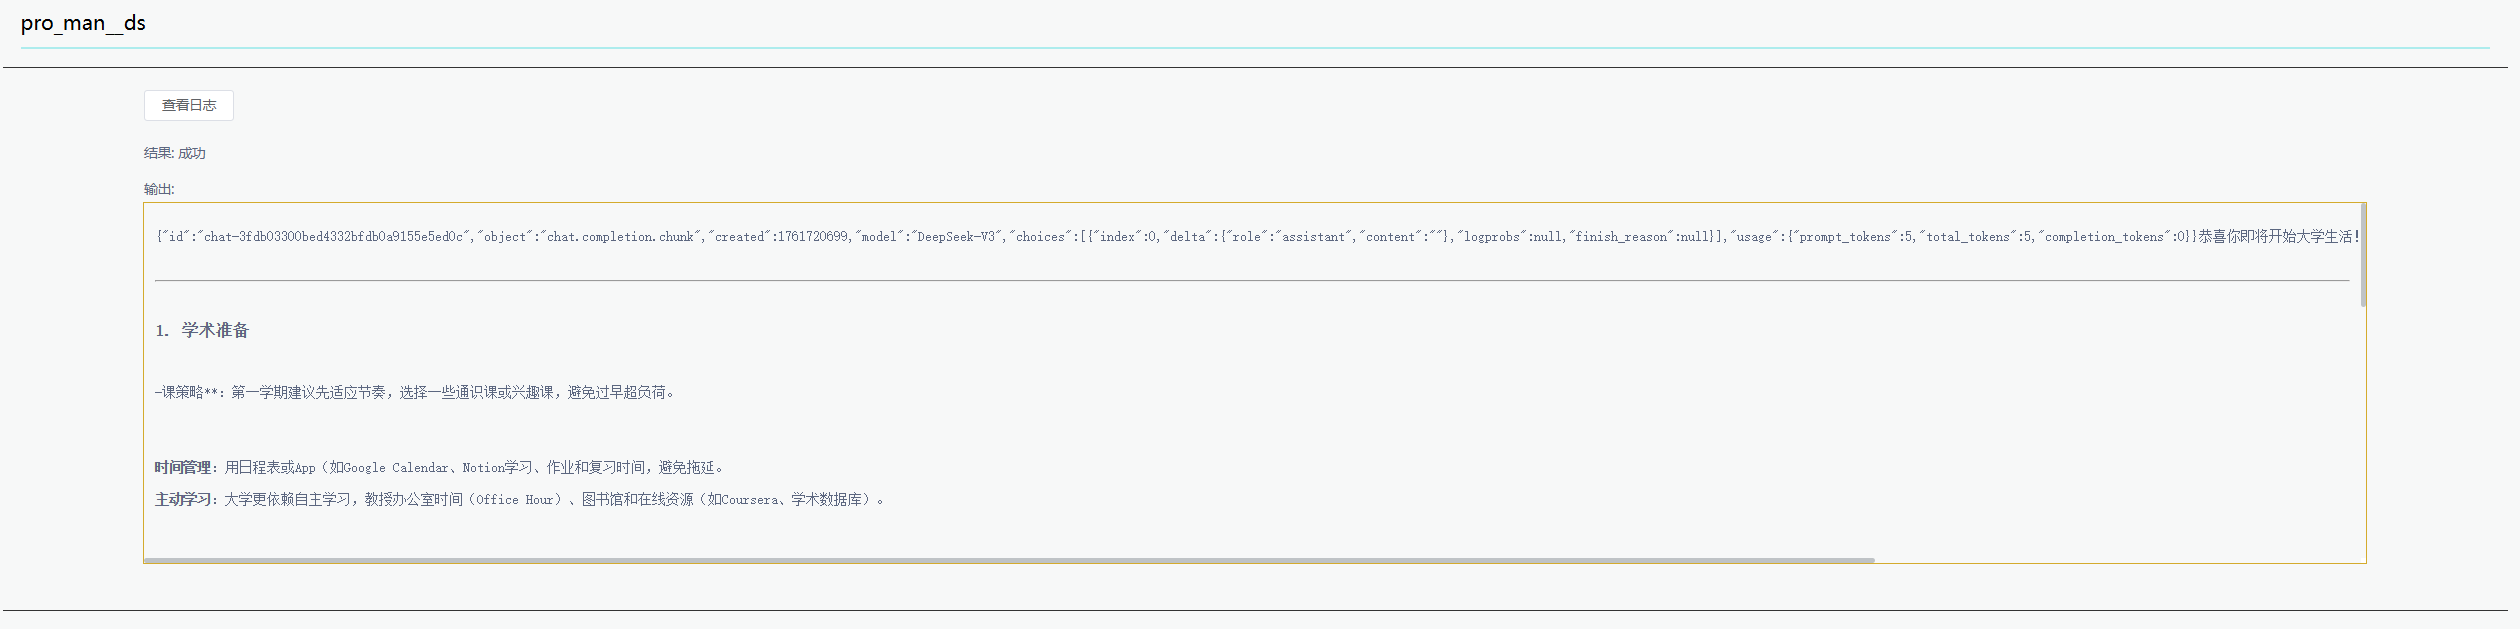Click the bold 时间管理 text
The image size is (2520, 629).
pyautogui.click(x=183, y=467)
